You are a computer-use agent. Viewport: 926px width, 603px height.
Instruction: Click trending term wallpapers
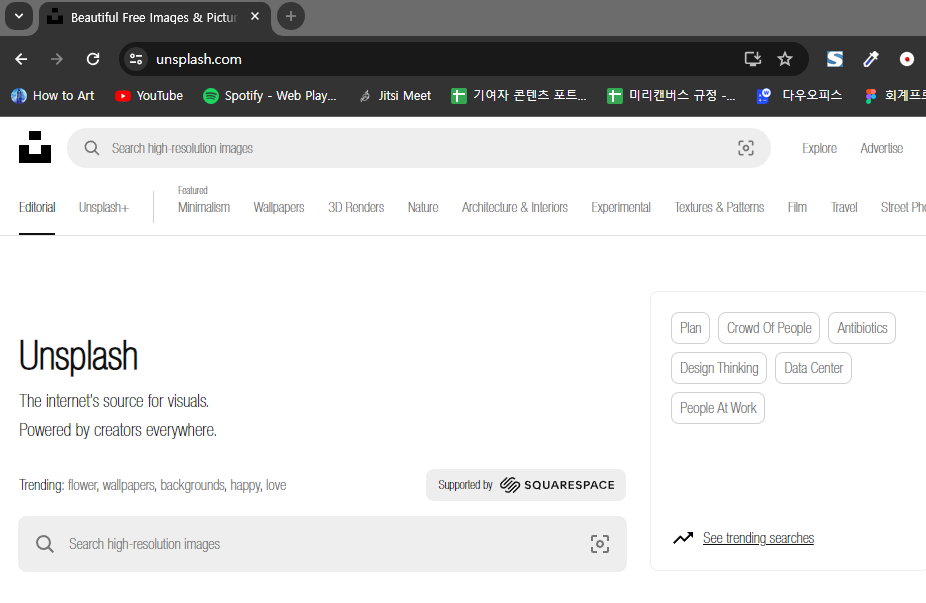129,485
